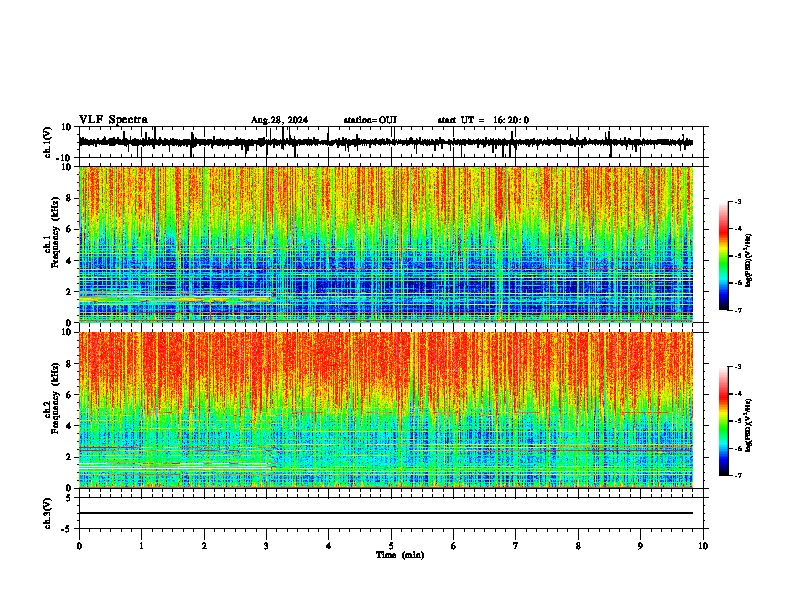The image size is (792, 612).
Task: Click the "ch.3(V)" vertical axis label
Action: point(48,513)
